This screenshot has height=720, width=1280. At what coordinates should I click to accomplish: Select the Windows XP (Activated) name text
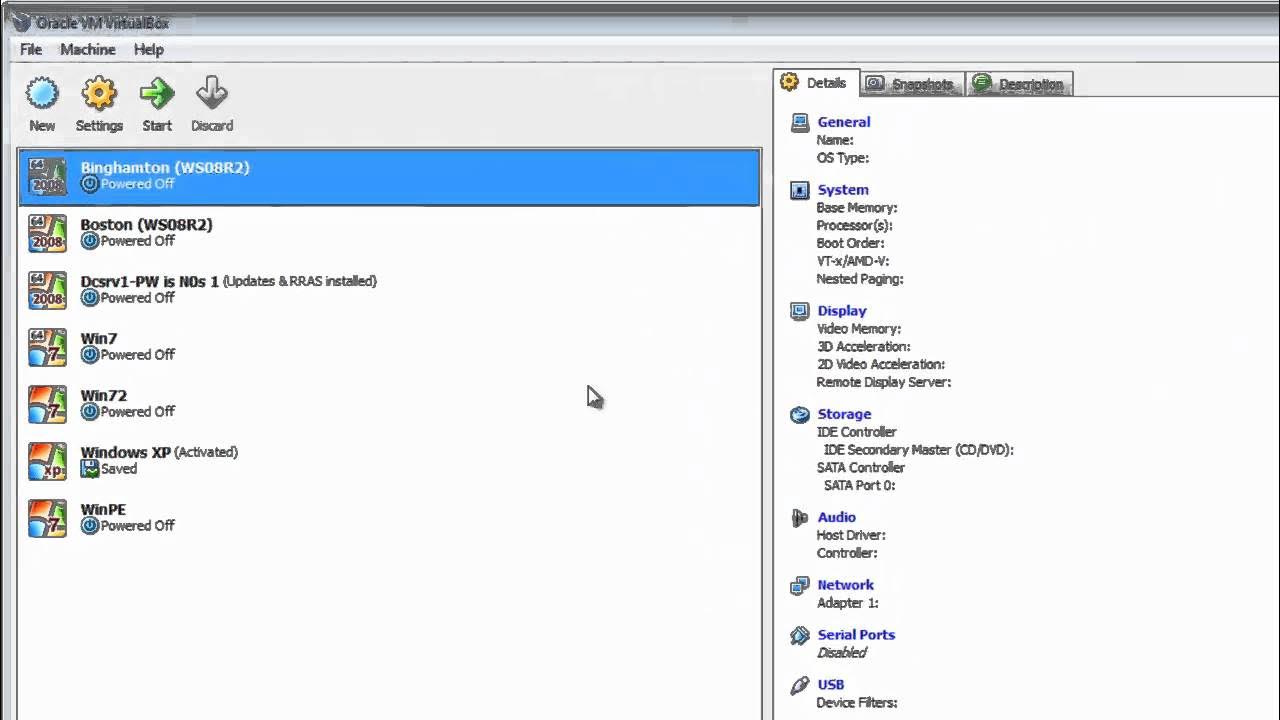[x=159, y=453]
